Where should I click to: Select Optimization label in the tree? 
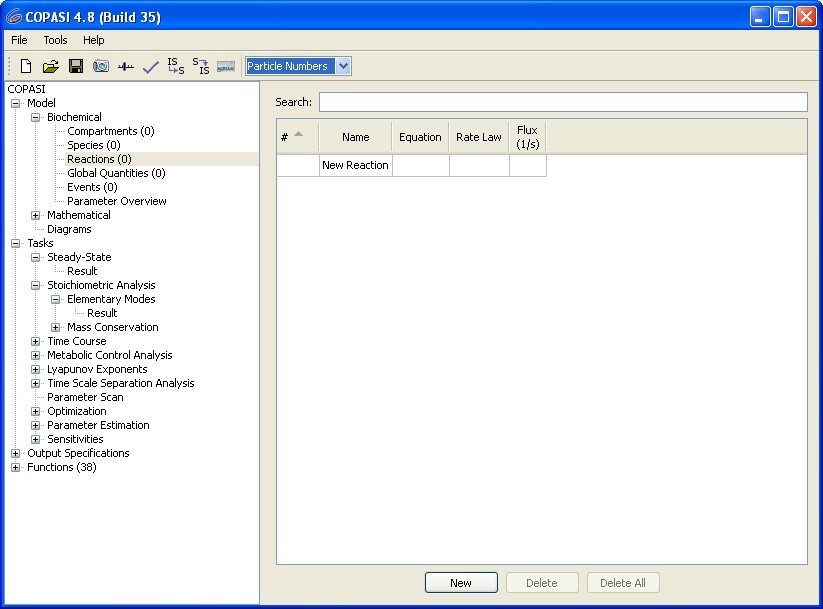point(77,412)
